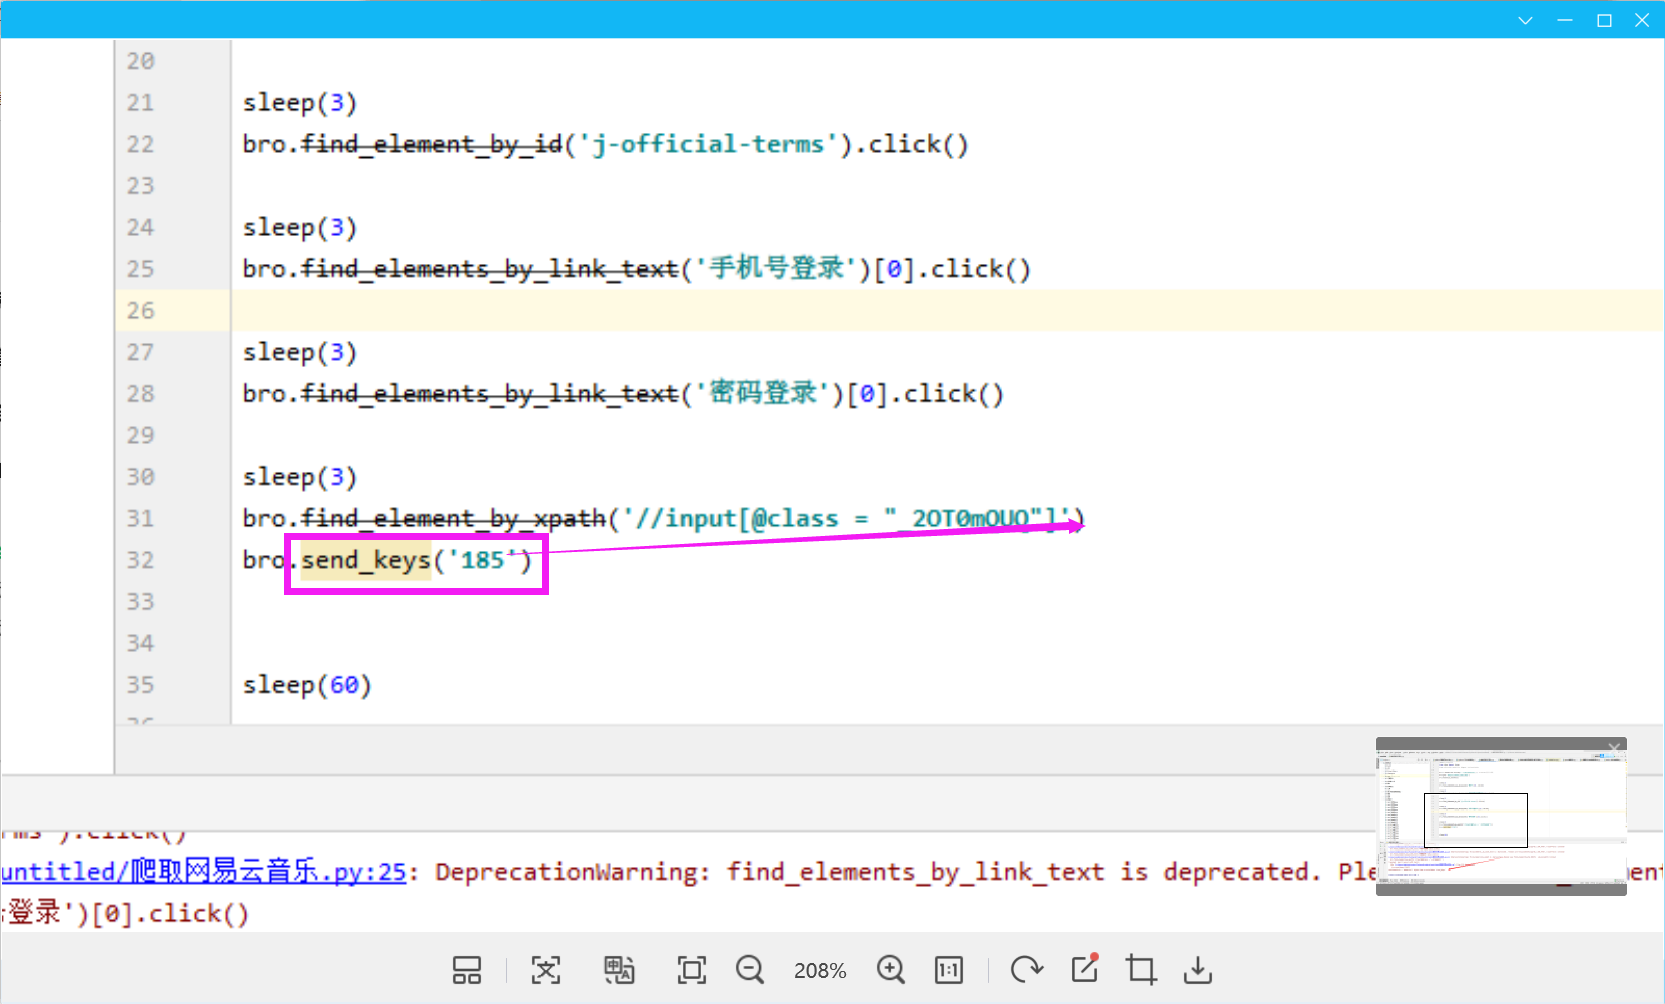Expand the title bar chevron menu

(1525, 20)
